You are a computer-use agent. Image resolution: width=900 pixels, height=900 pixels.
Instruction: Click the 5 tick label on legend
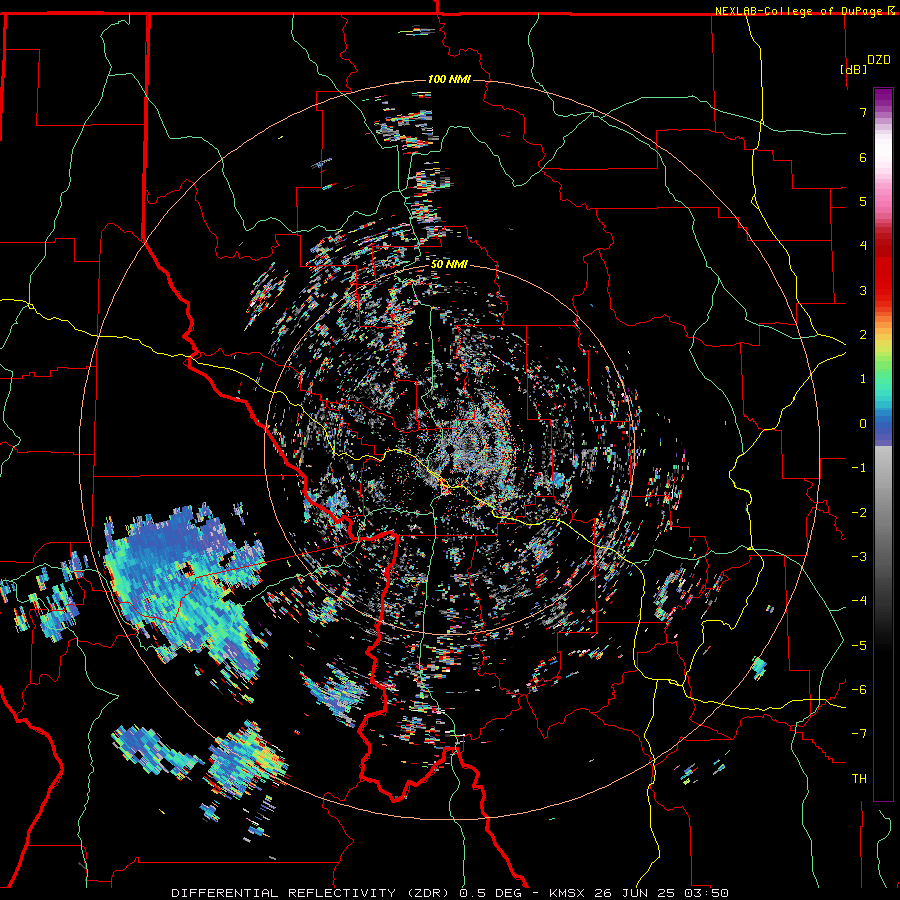click(863, 201)
